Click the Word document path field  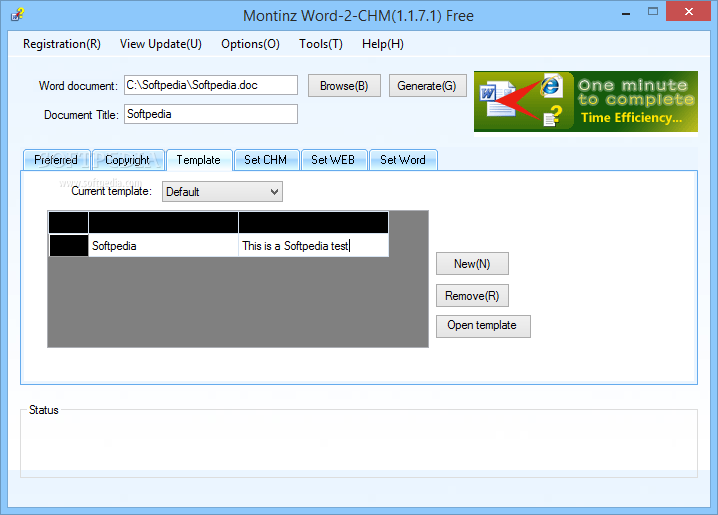point(211,85)
